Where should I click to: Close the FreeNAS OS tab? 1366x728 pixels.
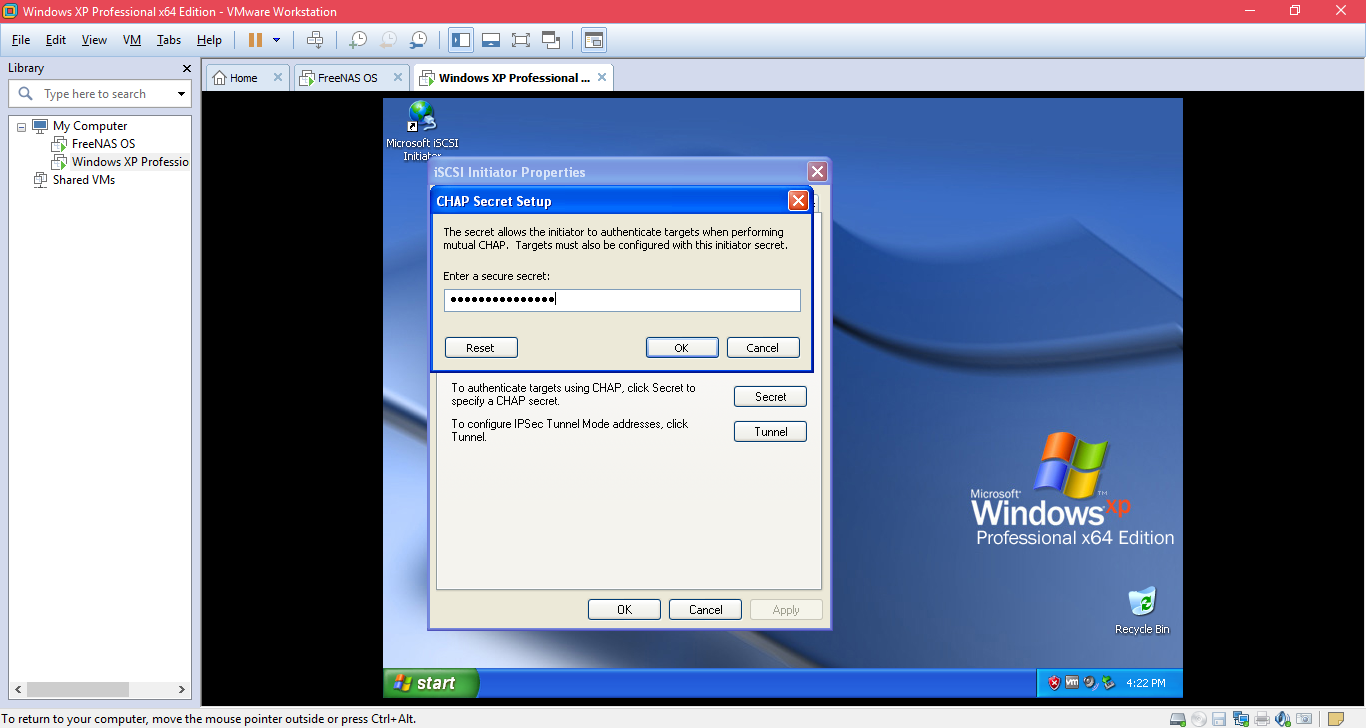click(397, 77)
